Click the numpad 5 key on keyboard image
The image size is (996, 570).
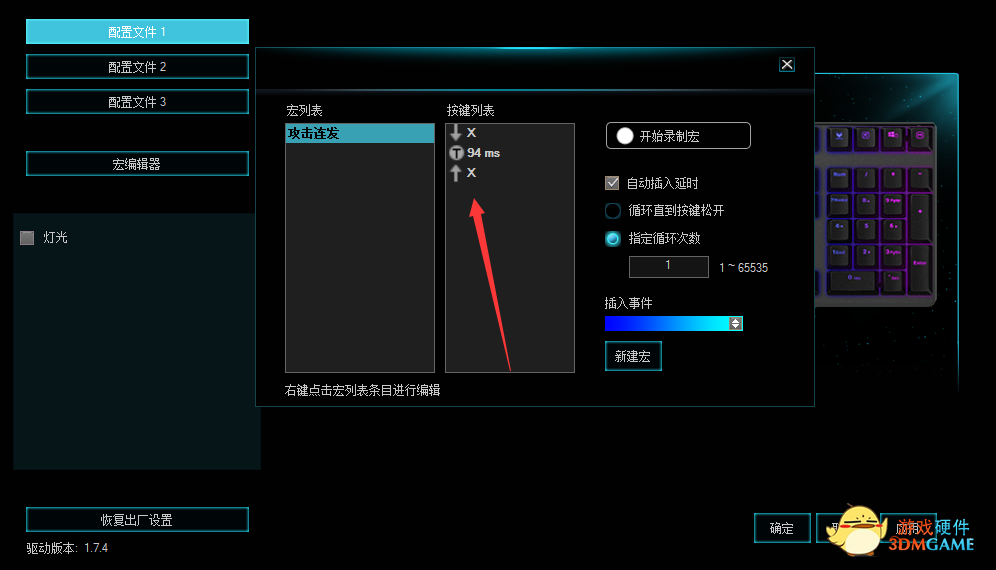[866, 227]
